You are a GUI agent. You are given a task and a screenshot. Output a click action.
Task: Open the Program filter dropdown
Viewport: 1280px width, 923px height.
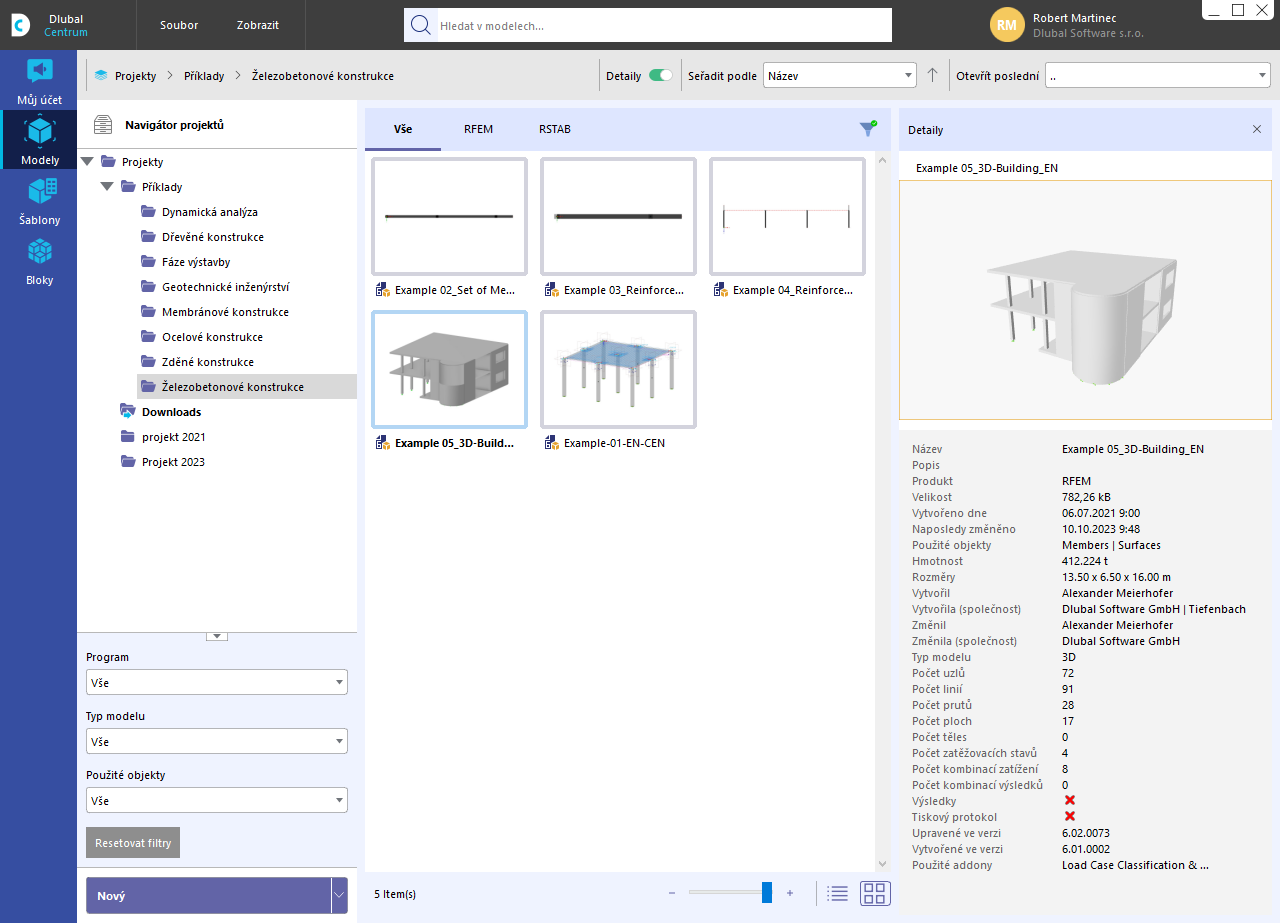tap(217, 682)
